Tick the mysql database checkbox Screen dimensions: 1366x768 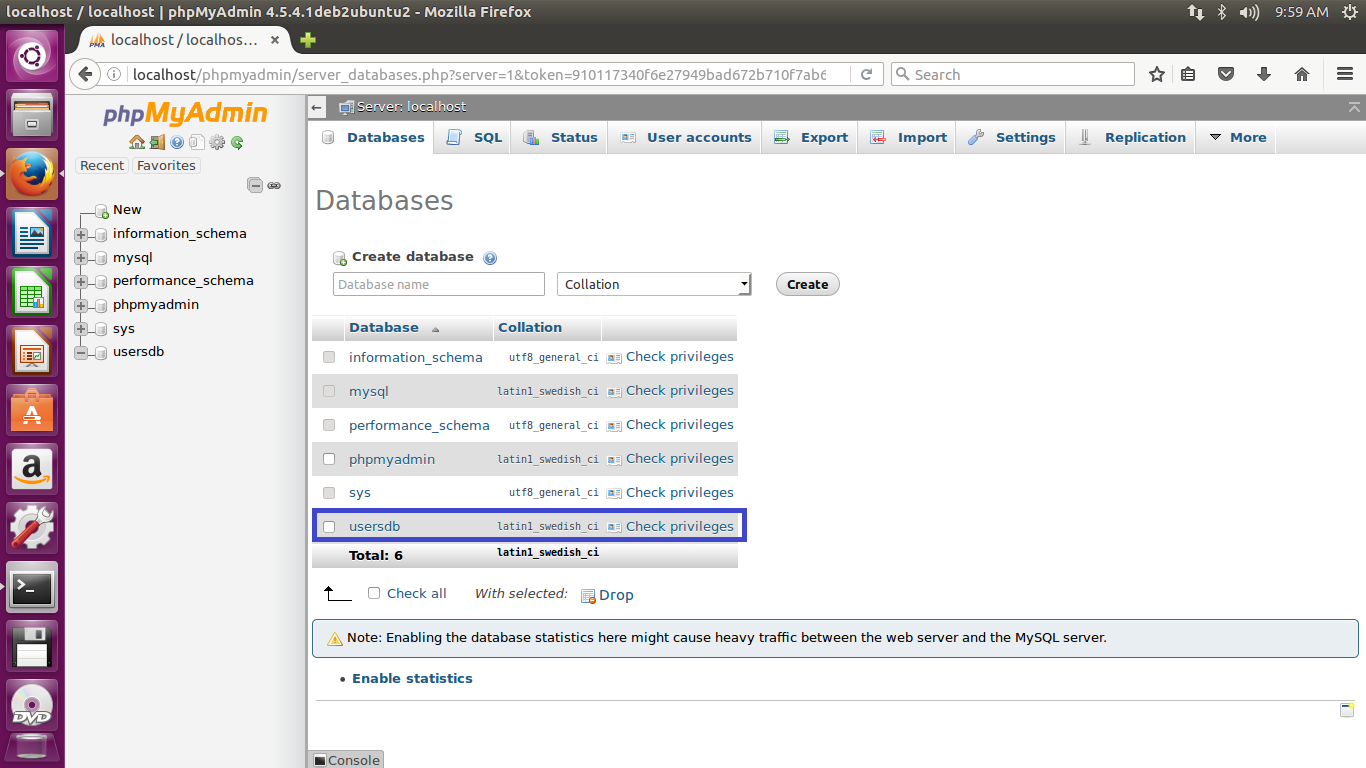pos(329,391)
